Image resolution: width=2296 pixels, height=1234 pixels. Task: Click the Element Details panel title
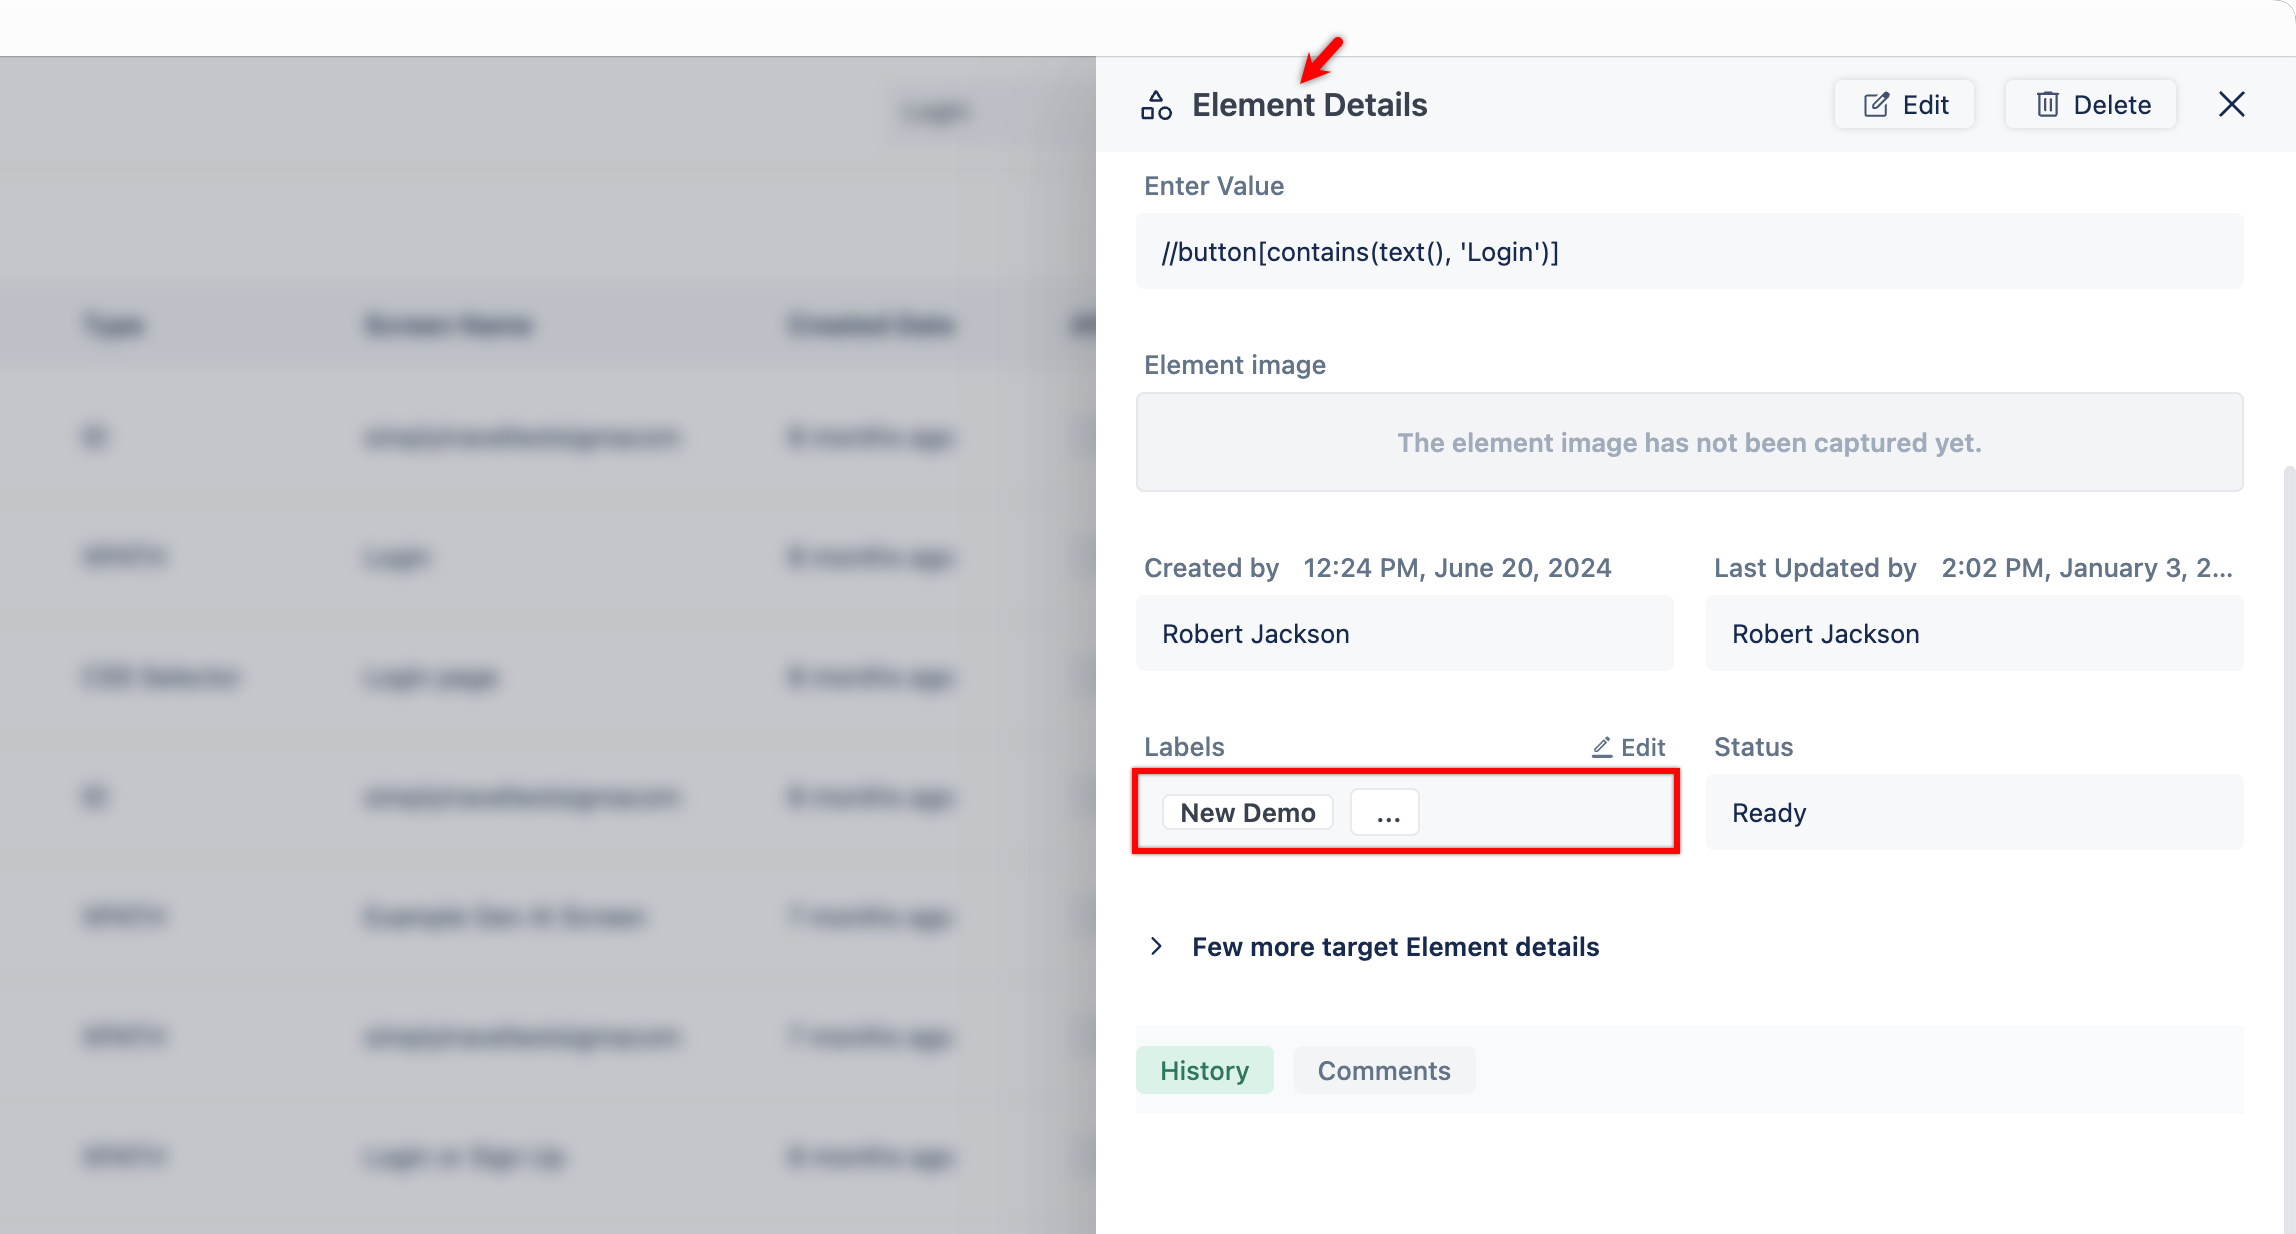pos(1309,105)
